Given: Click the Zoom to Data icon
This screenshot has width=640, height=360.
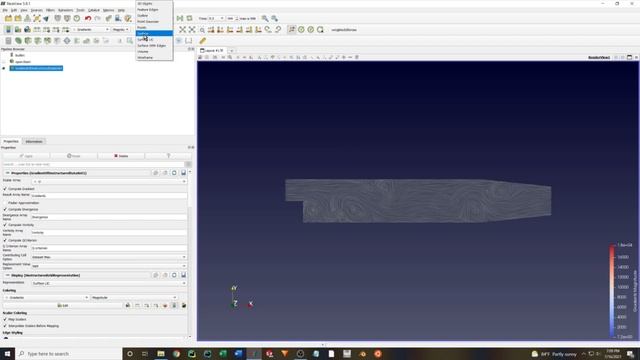Looking at the screenshot, I should coord(192,29).
